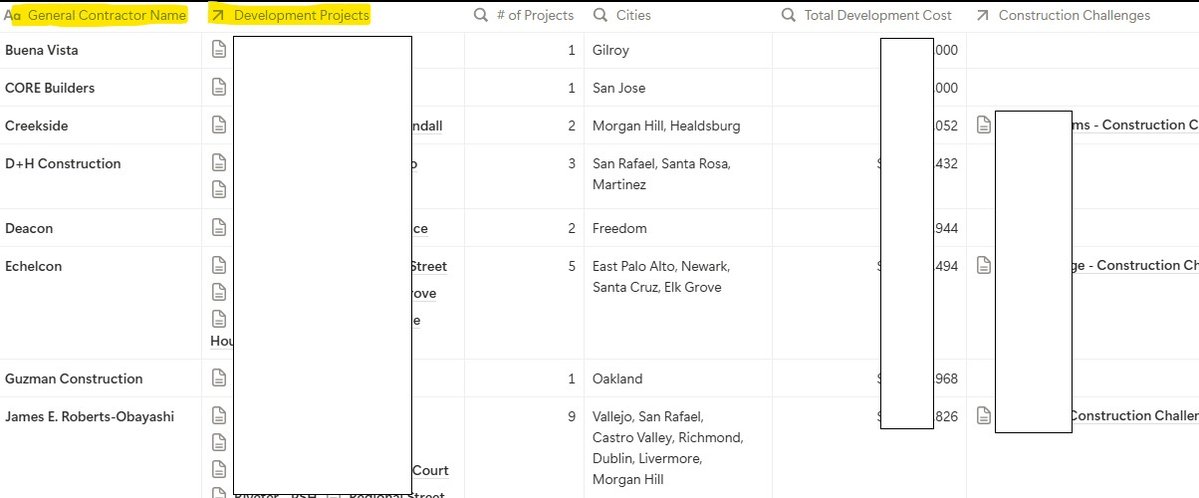
Task: Open the Construction Challenges page icon in the Creekside row
Action: coord(984,125)
